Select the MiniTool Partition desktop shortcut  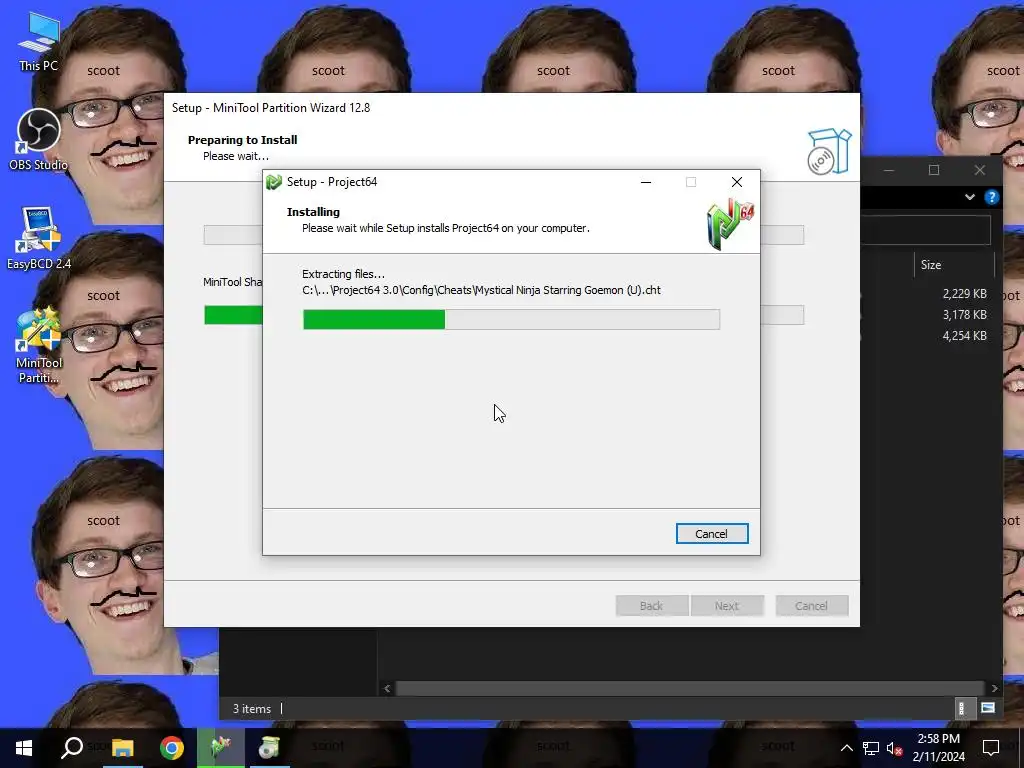click(39, 346)
